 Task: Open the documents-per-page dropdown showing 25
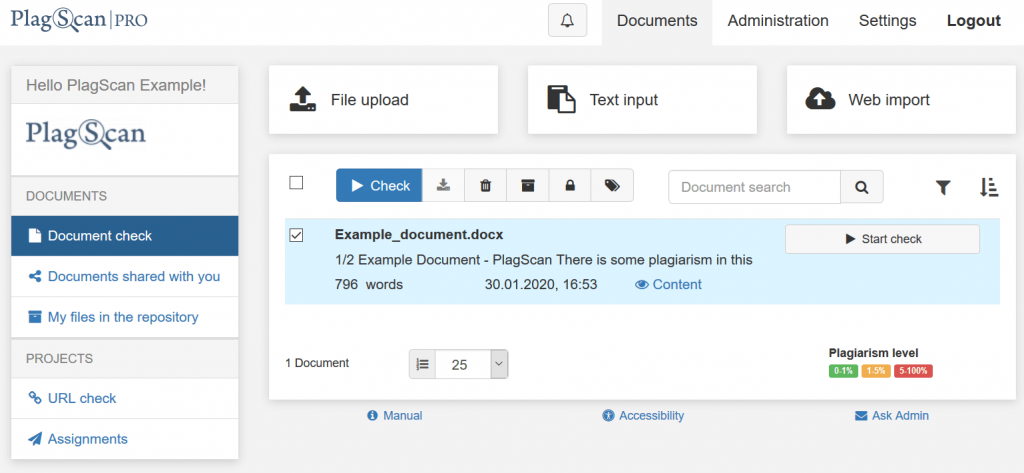[472, 364]
